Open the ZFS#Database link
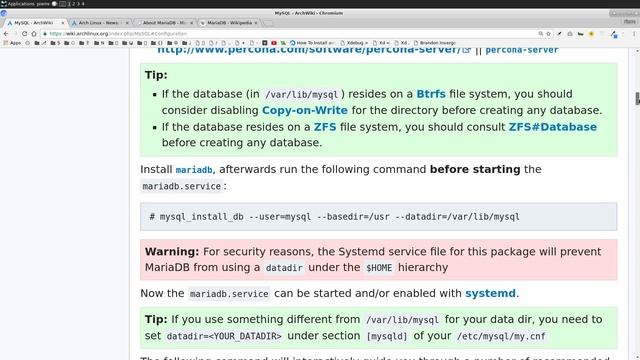 pyautogui.click(x=552, y=127)
